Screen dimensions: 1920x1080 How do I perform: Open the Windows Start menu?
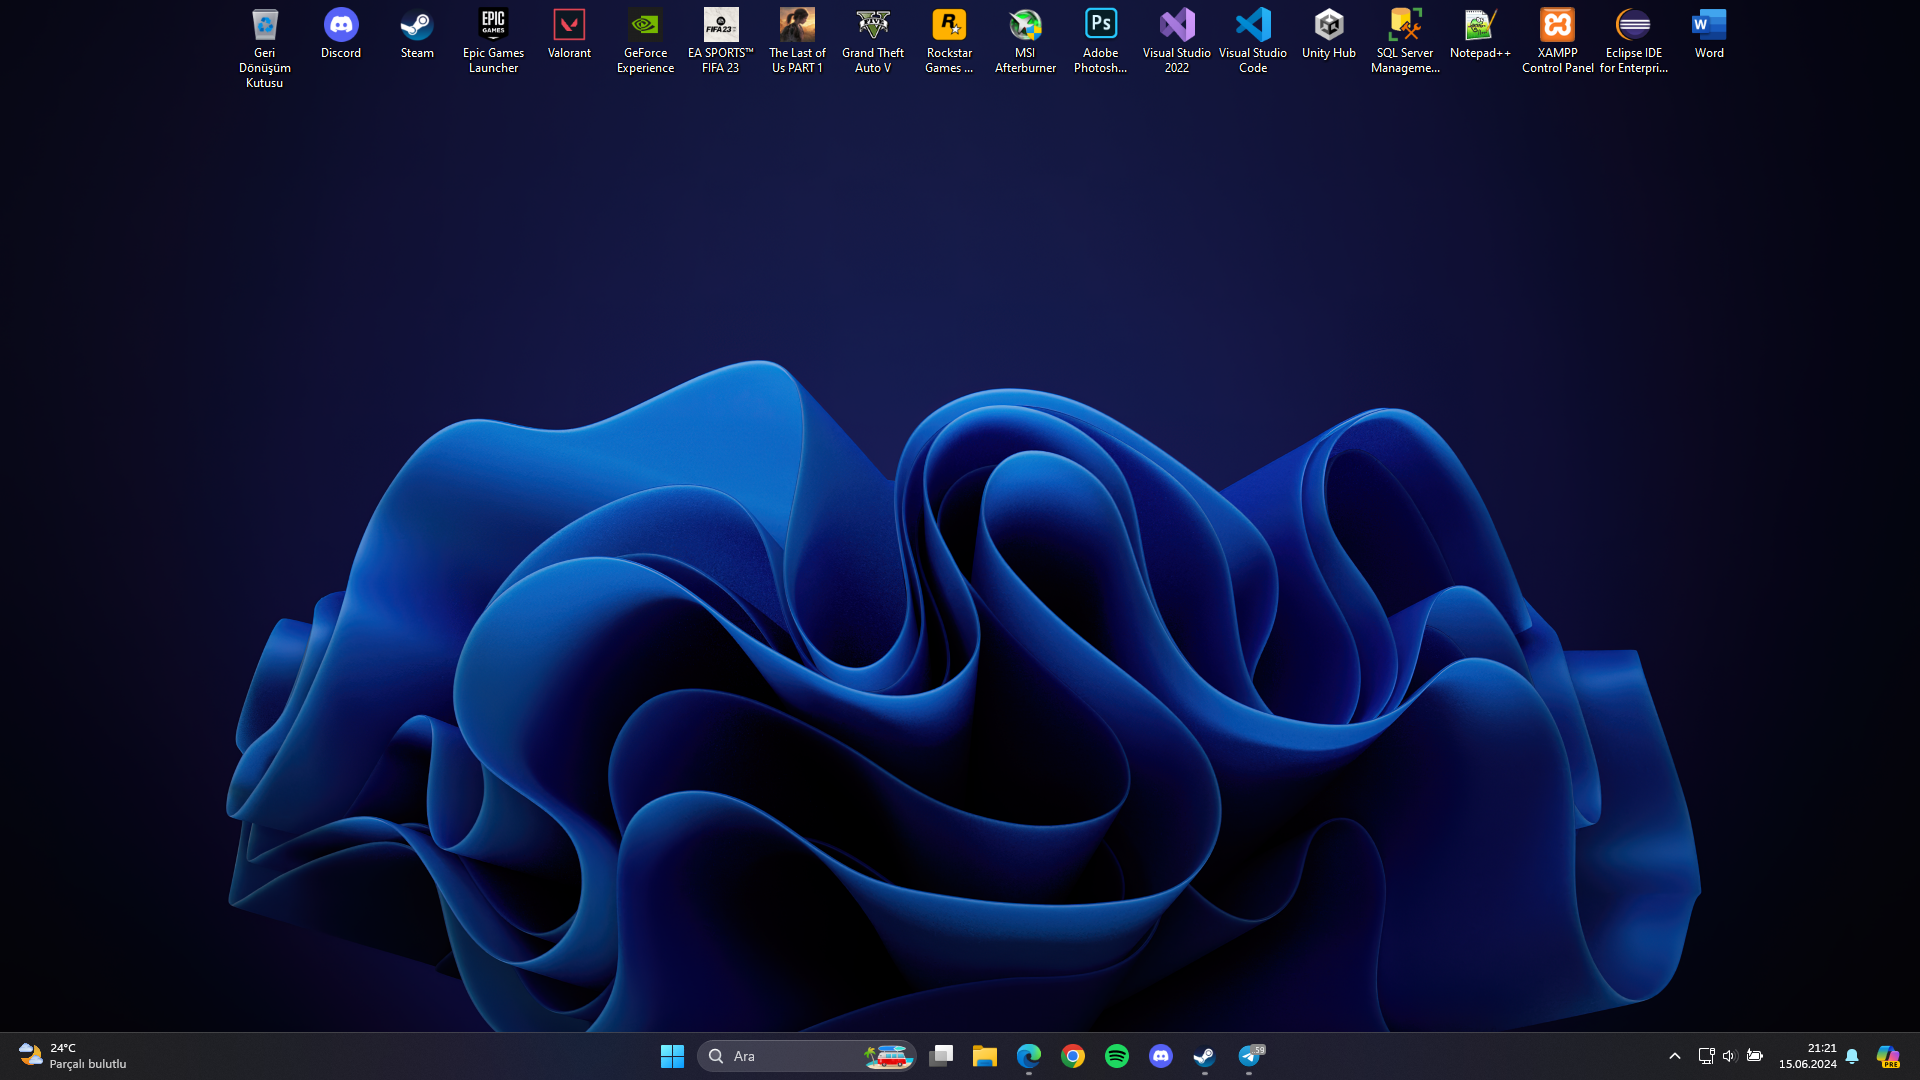click(672, 1056)
